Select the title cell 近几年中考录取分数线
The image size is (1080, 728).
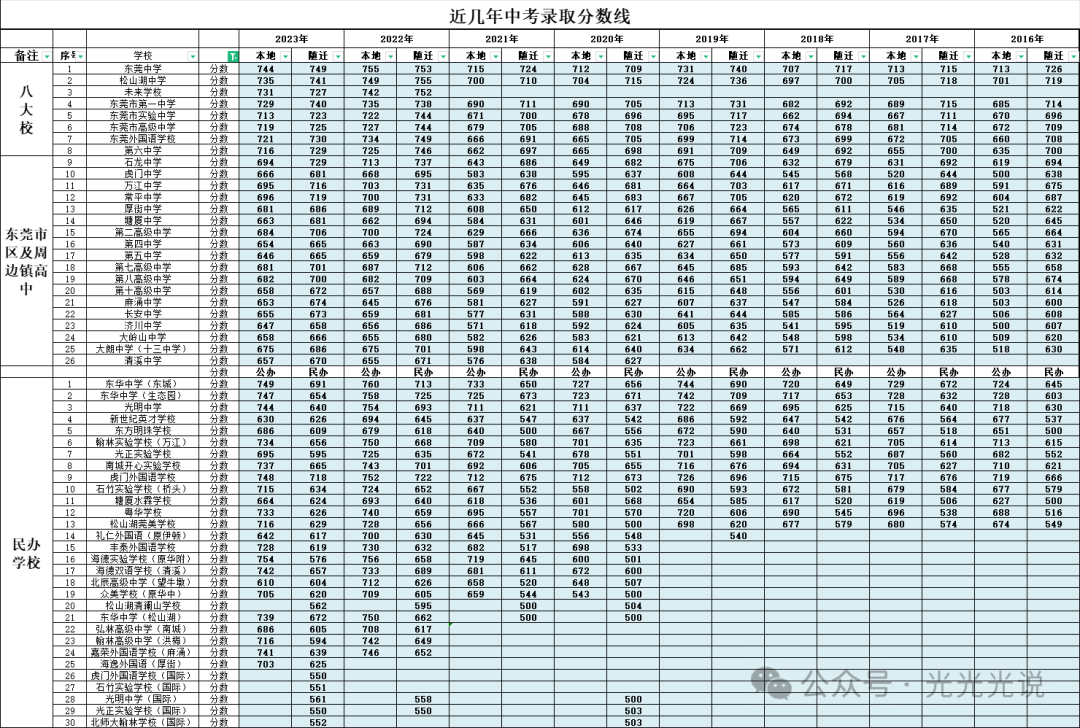pos(540,15)
